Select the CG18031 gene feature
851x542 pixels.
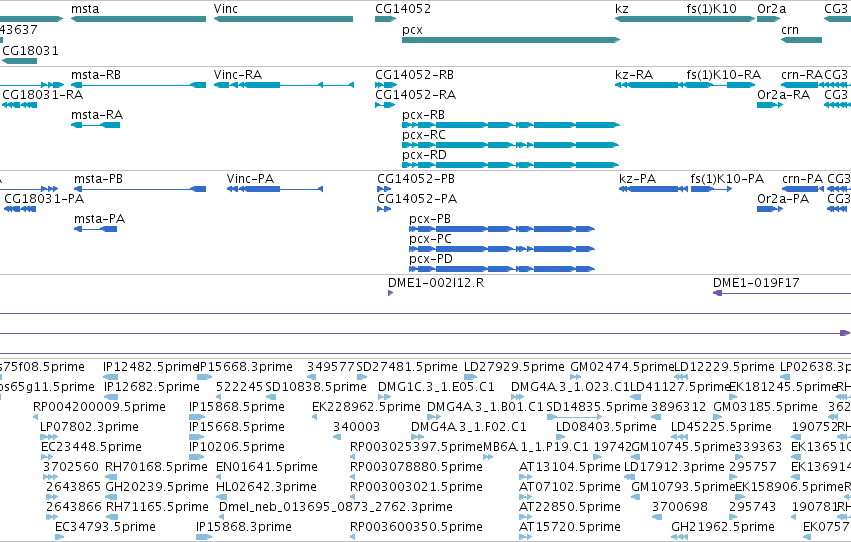(x=20, y=61)
